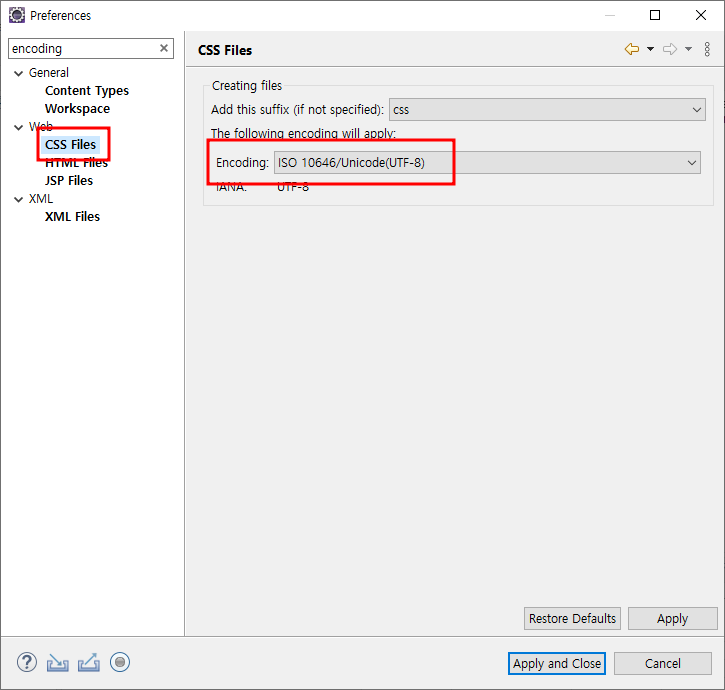725x690 pixels.
Task: Open the suffix css dropdown
Action: pyautogui.click(x=547, y=110)
